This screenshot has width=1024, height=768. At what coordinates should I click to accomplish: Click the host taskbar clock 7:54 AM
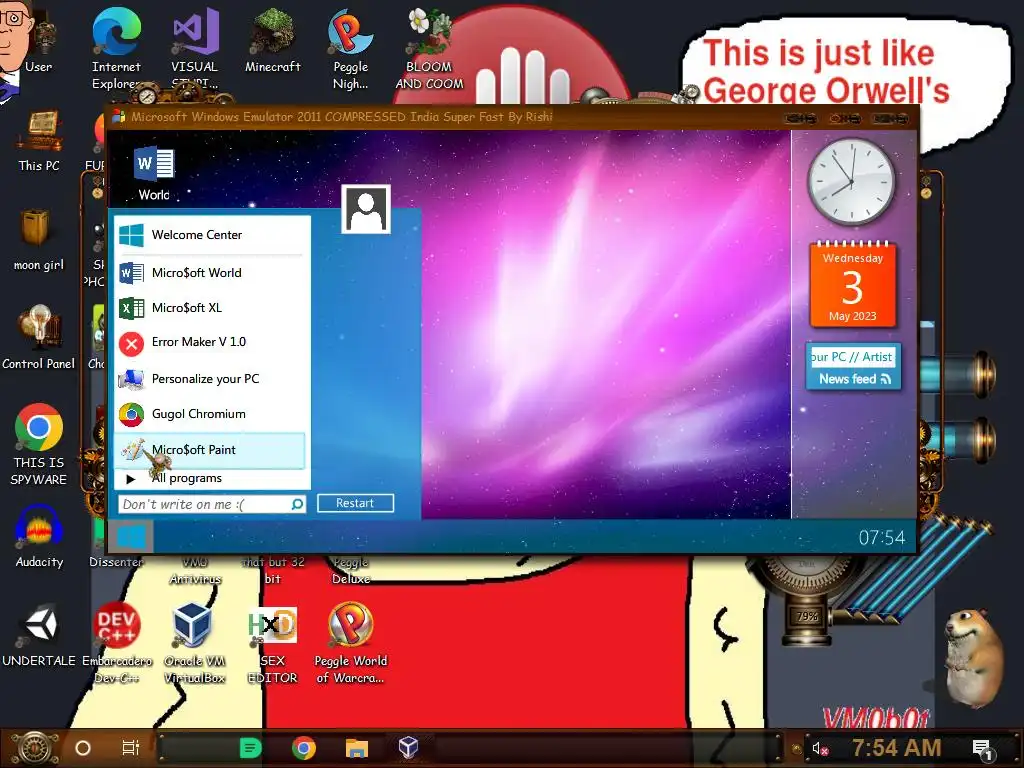tap(897, 747)
